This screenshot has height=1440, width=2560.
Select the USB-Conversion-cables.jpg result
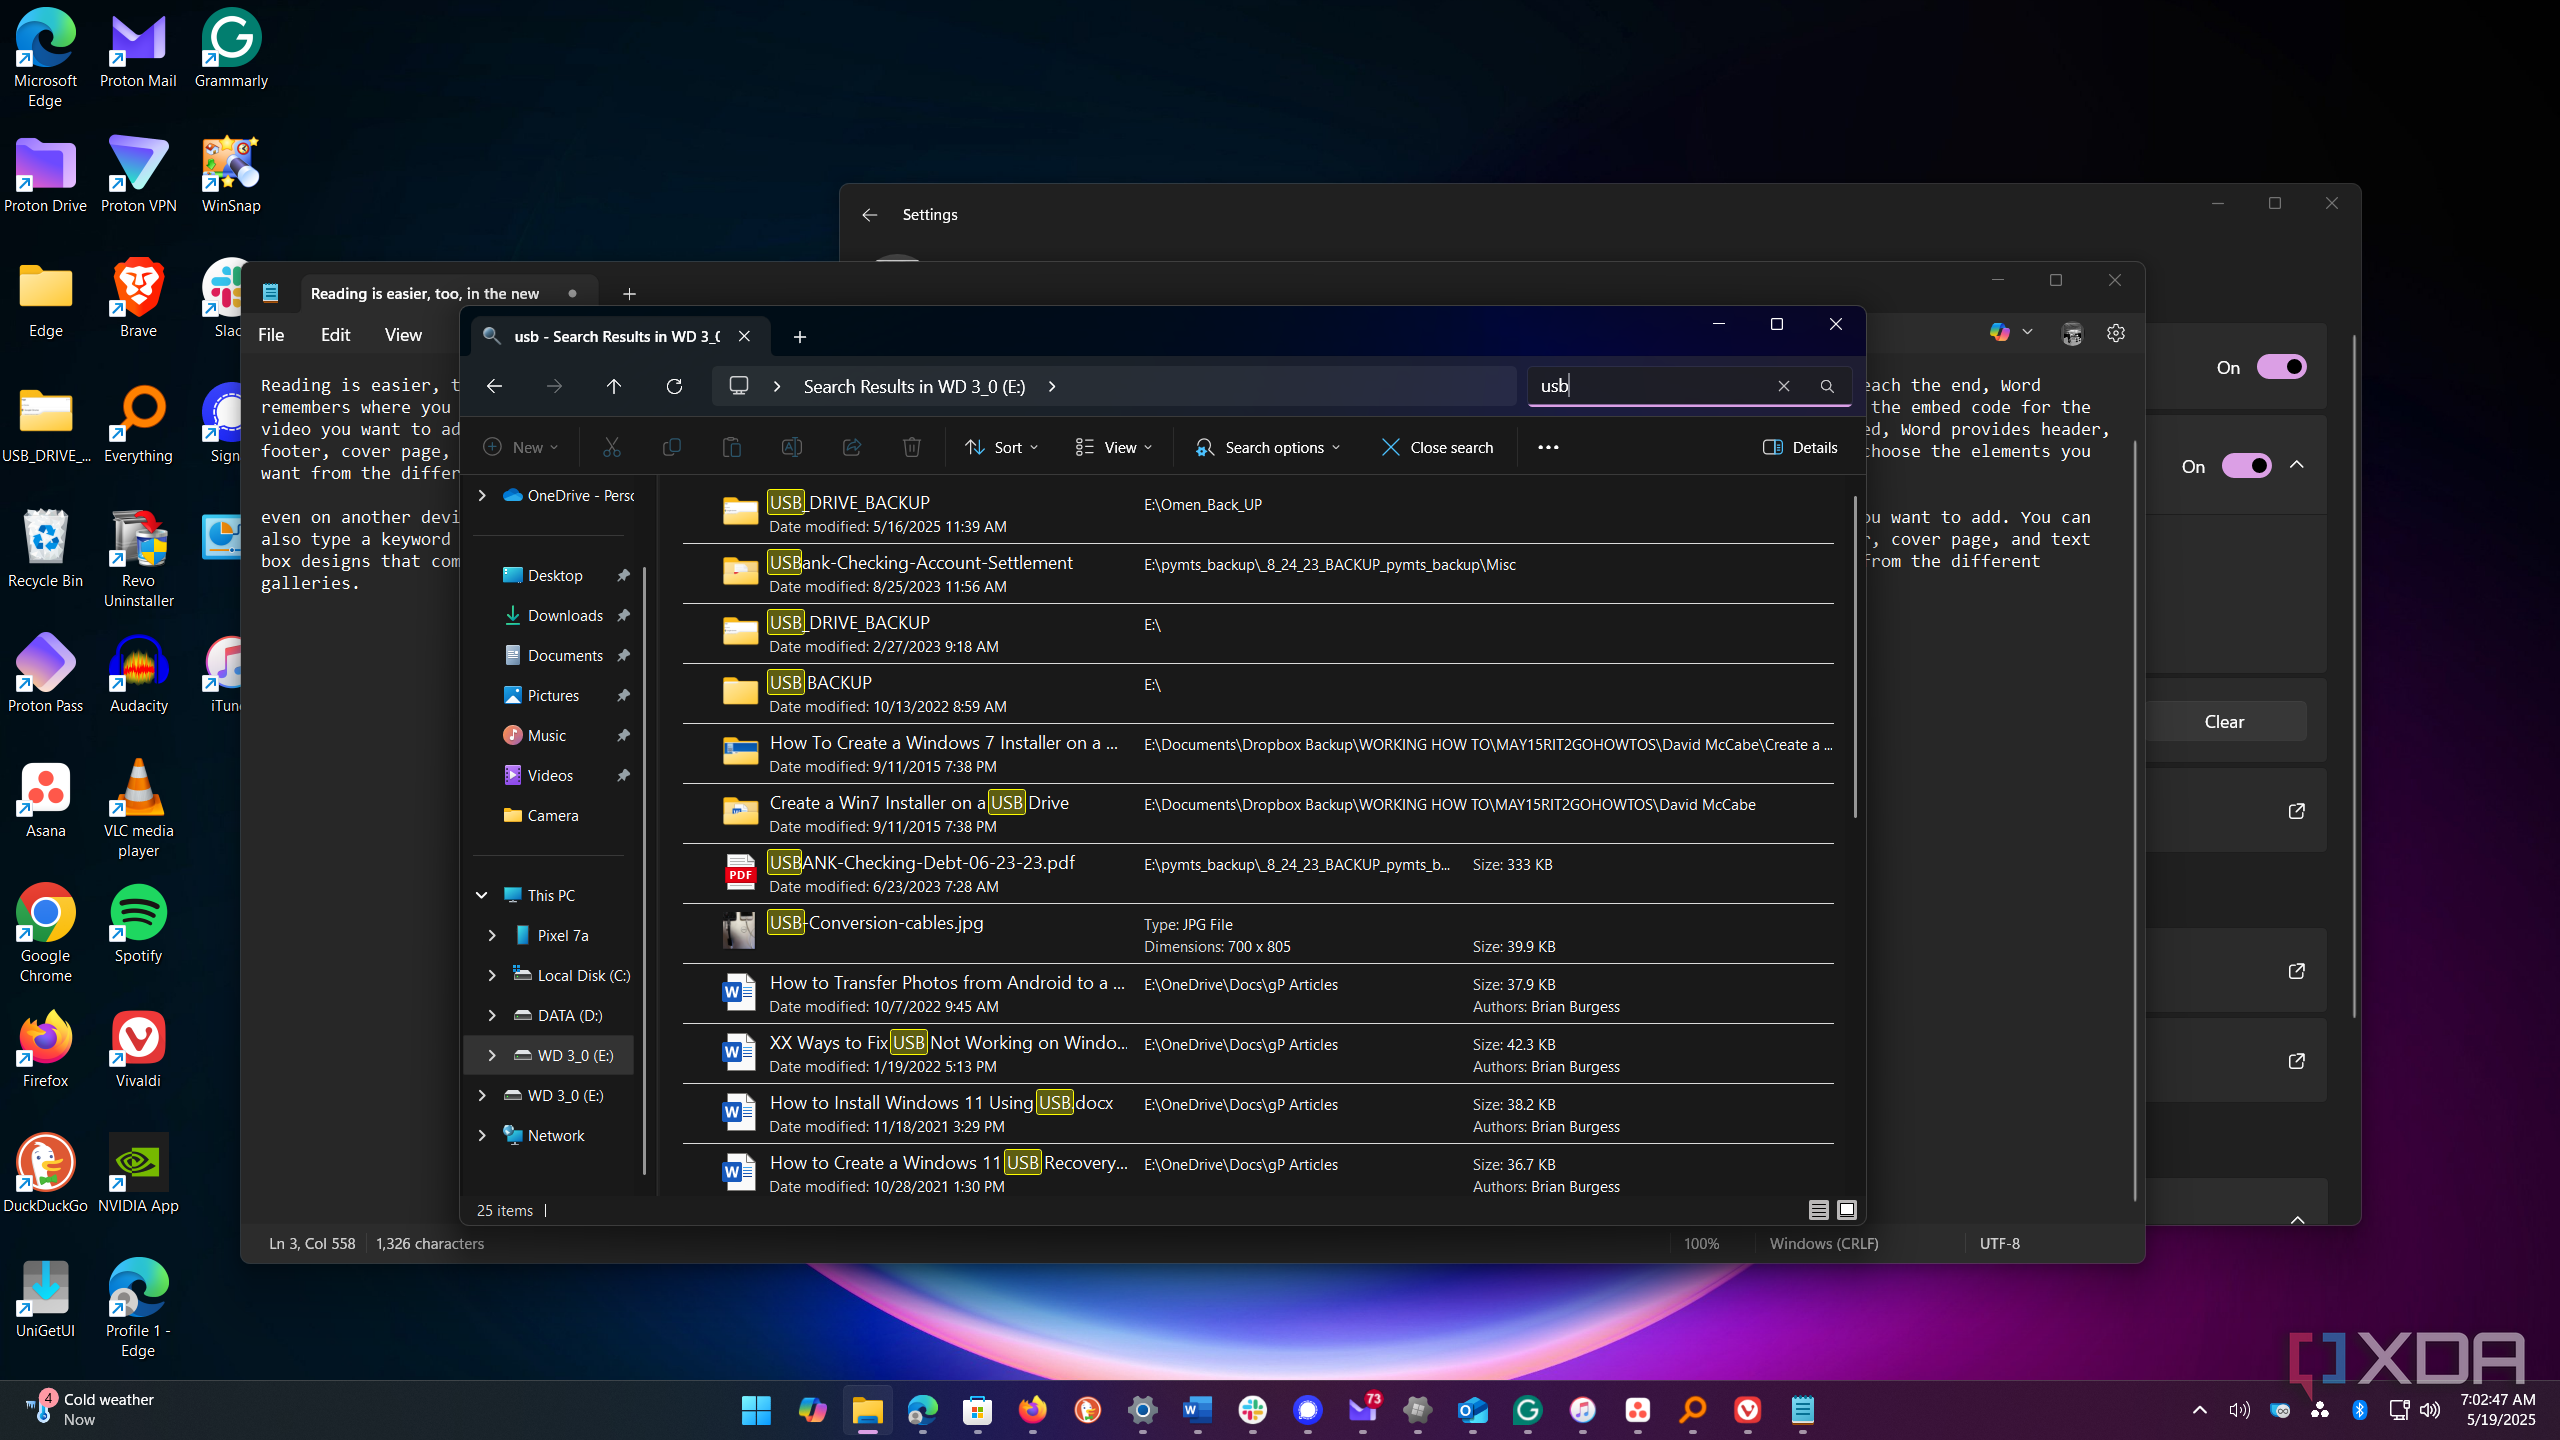coord(1258,934)
